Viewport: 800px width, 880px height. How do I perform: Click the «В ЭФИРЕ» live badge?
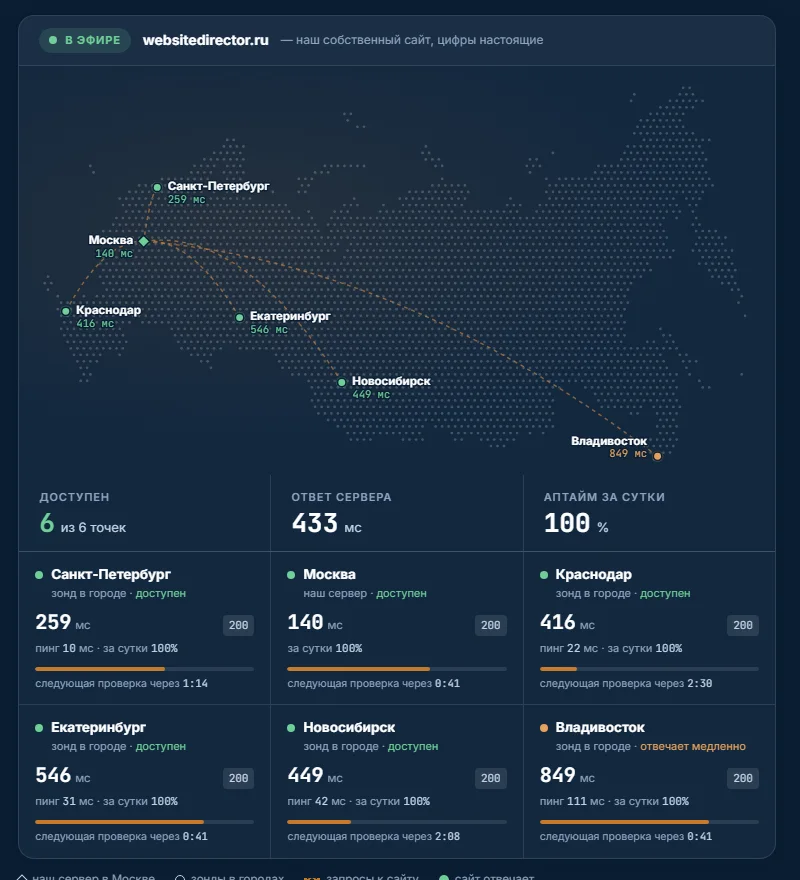coord(85,40)
